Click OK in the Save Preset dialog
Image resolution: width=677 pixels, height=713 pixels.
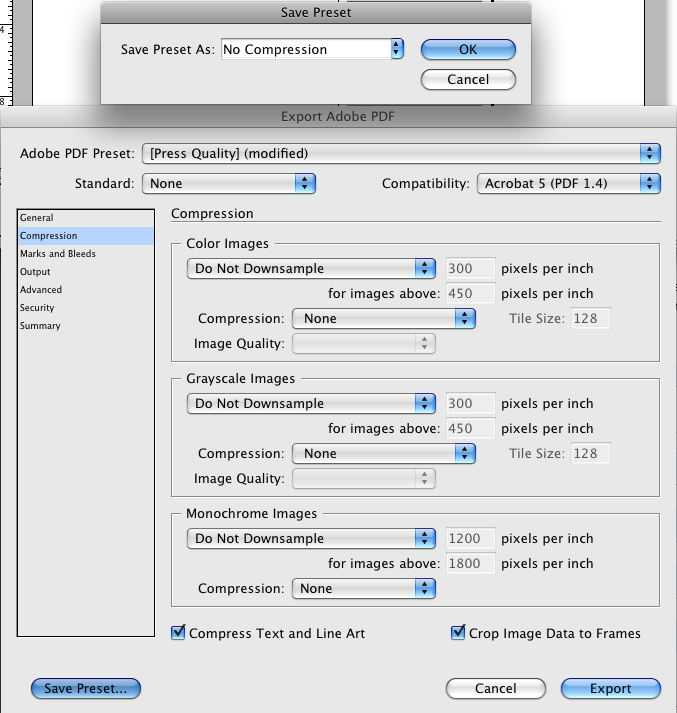pos(468,49)
